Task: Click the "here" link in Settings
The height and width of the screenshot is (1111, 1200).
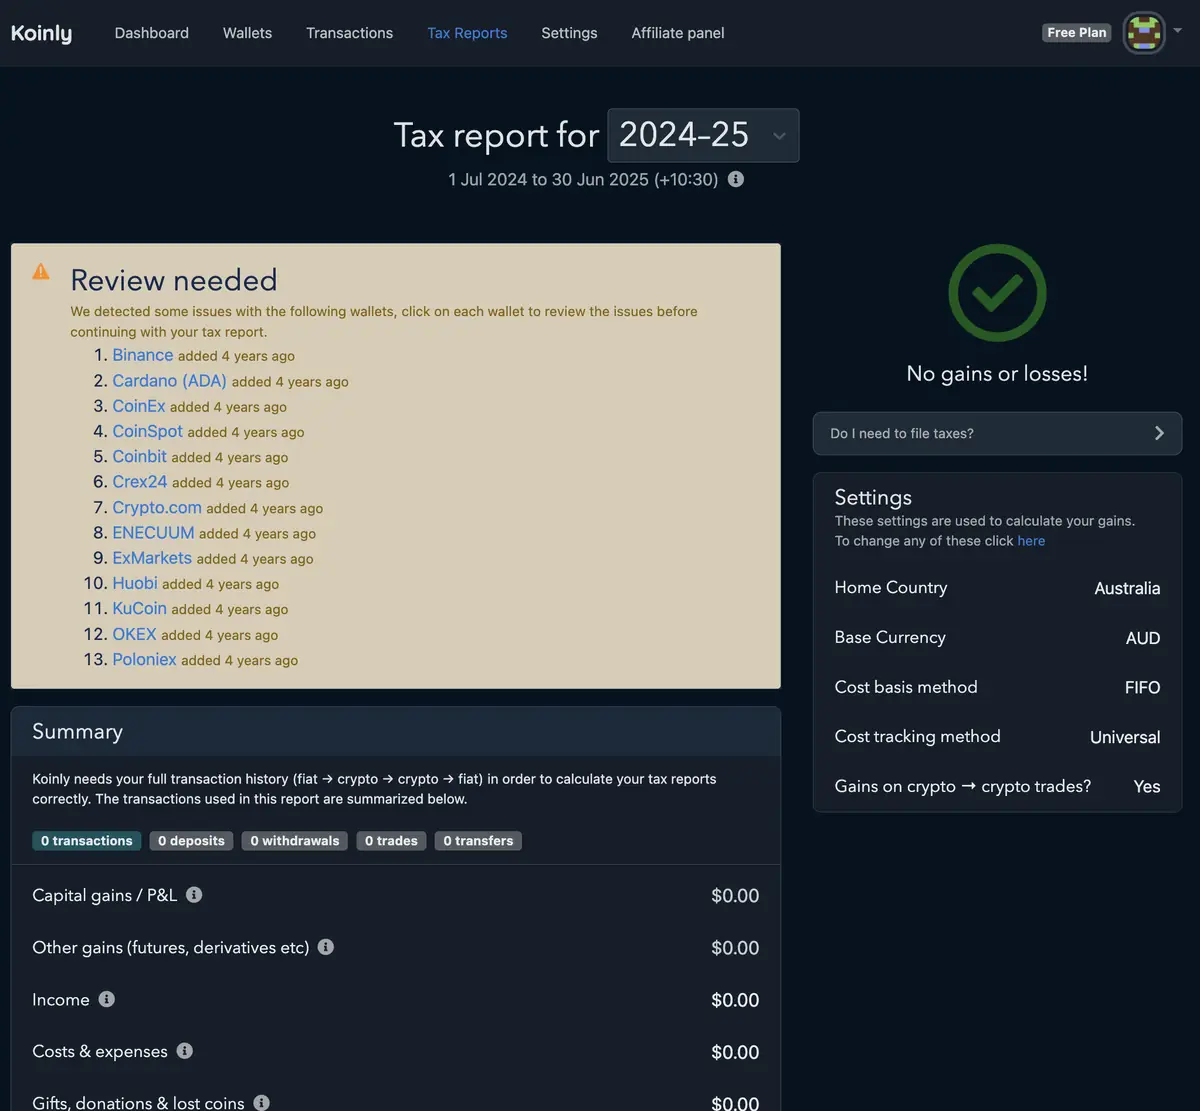Action: [x=1031, y=541]
